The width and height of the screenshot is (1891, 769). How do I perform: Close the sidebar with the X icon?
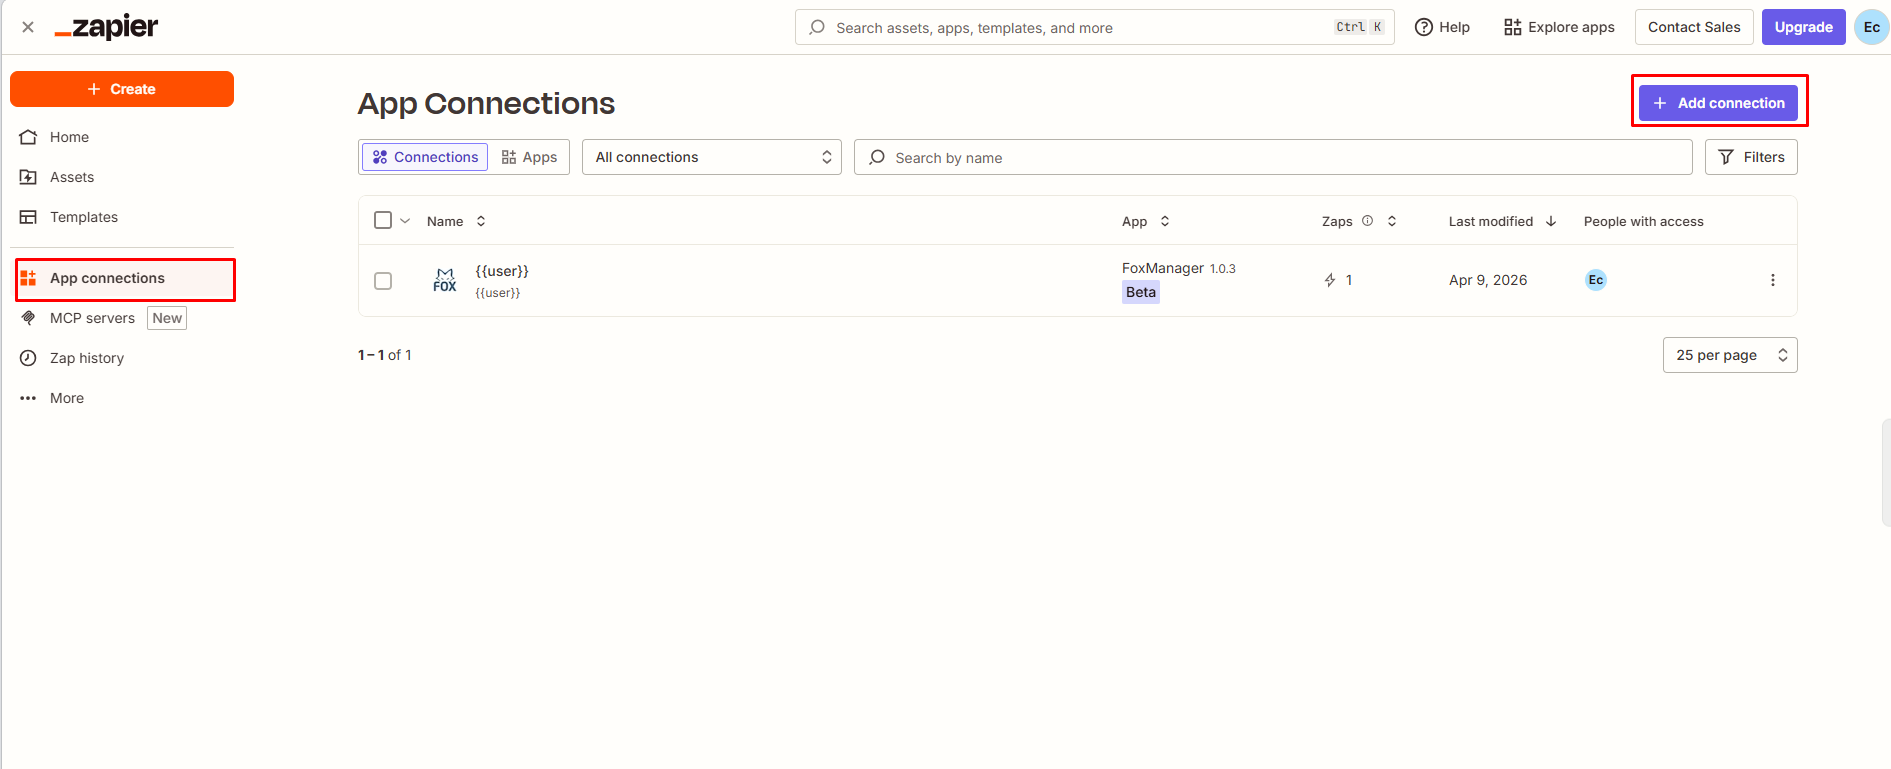point(28,27)
